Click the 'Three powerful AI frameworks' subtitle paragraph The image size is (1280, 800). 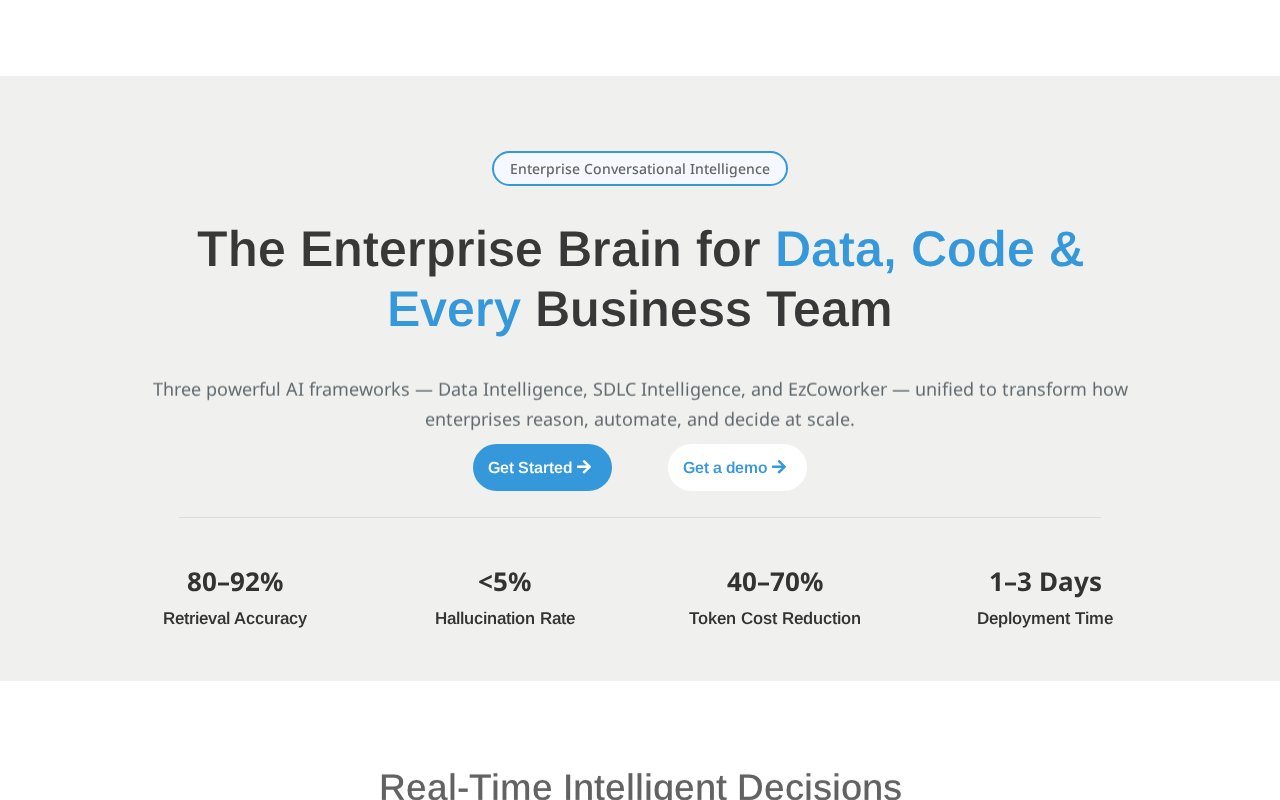point(640,404)
